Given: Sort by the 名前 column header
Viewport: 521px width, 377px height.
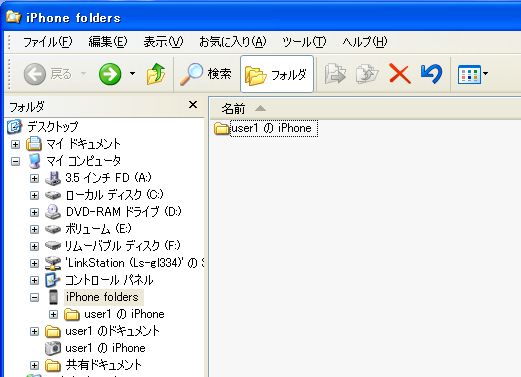Looking at the screenshot, I should point(233,109).
